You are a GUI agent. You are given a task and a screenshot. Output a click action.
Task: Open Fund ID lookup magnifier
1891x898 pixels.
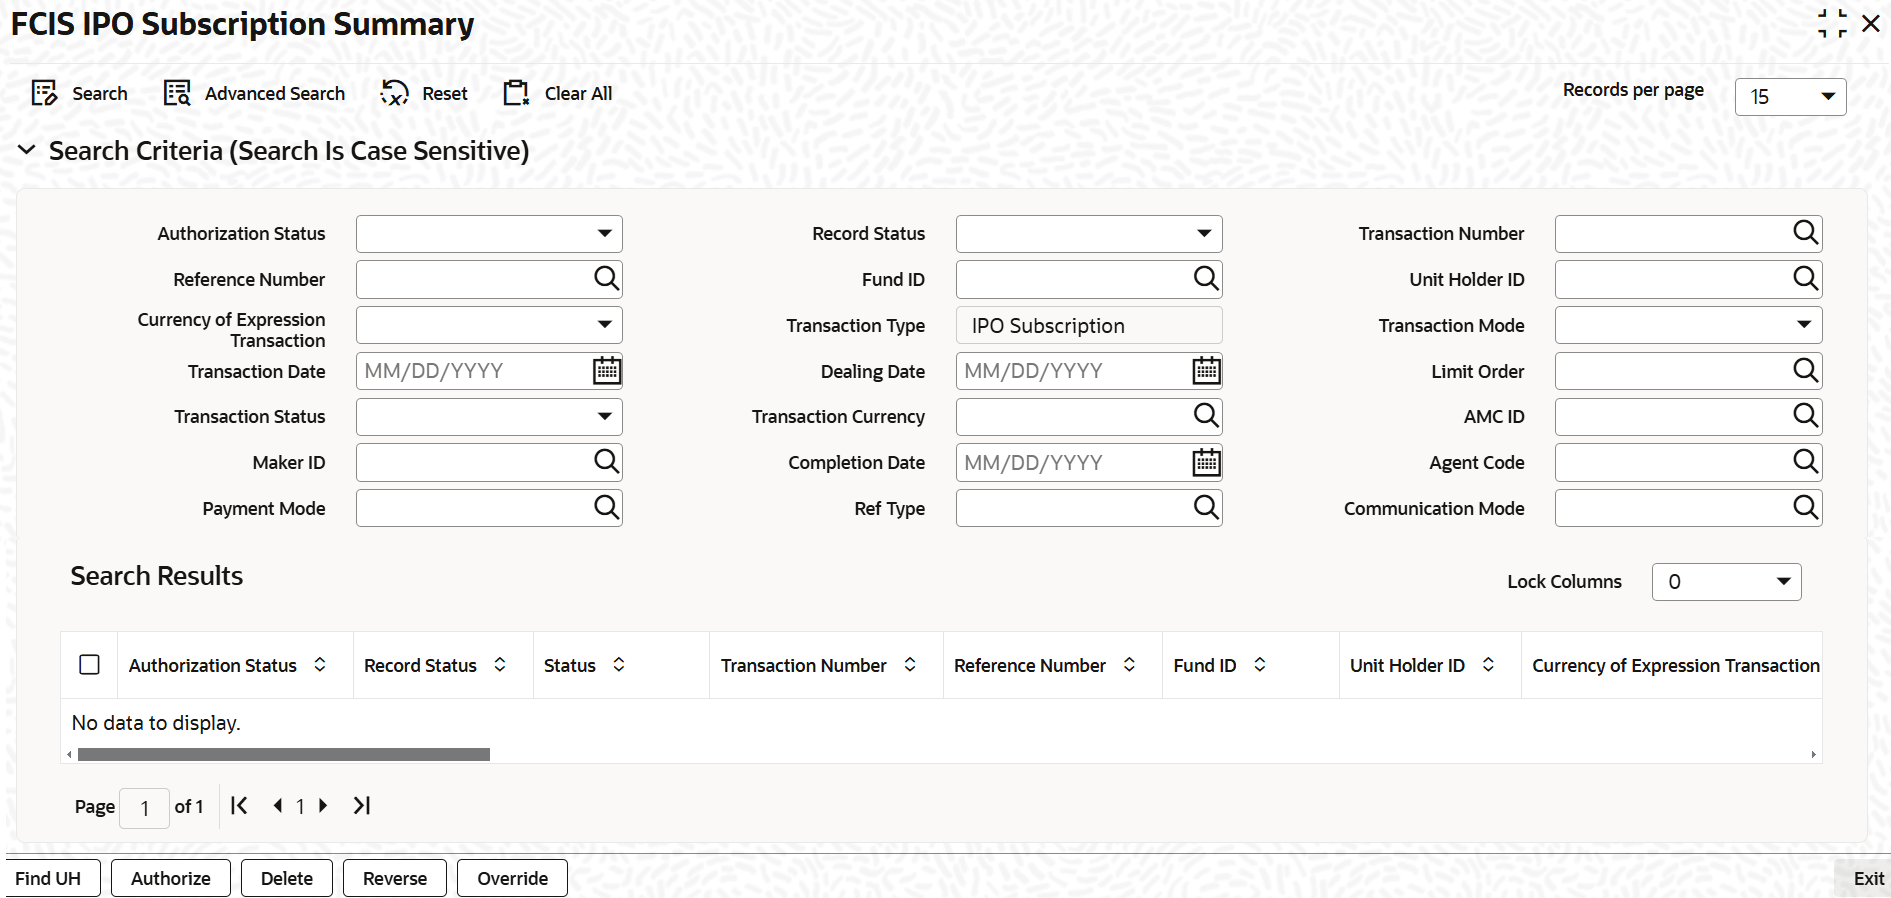coord(1206,279)
